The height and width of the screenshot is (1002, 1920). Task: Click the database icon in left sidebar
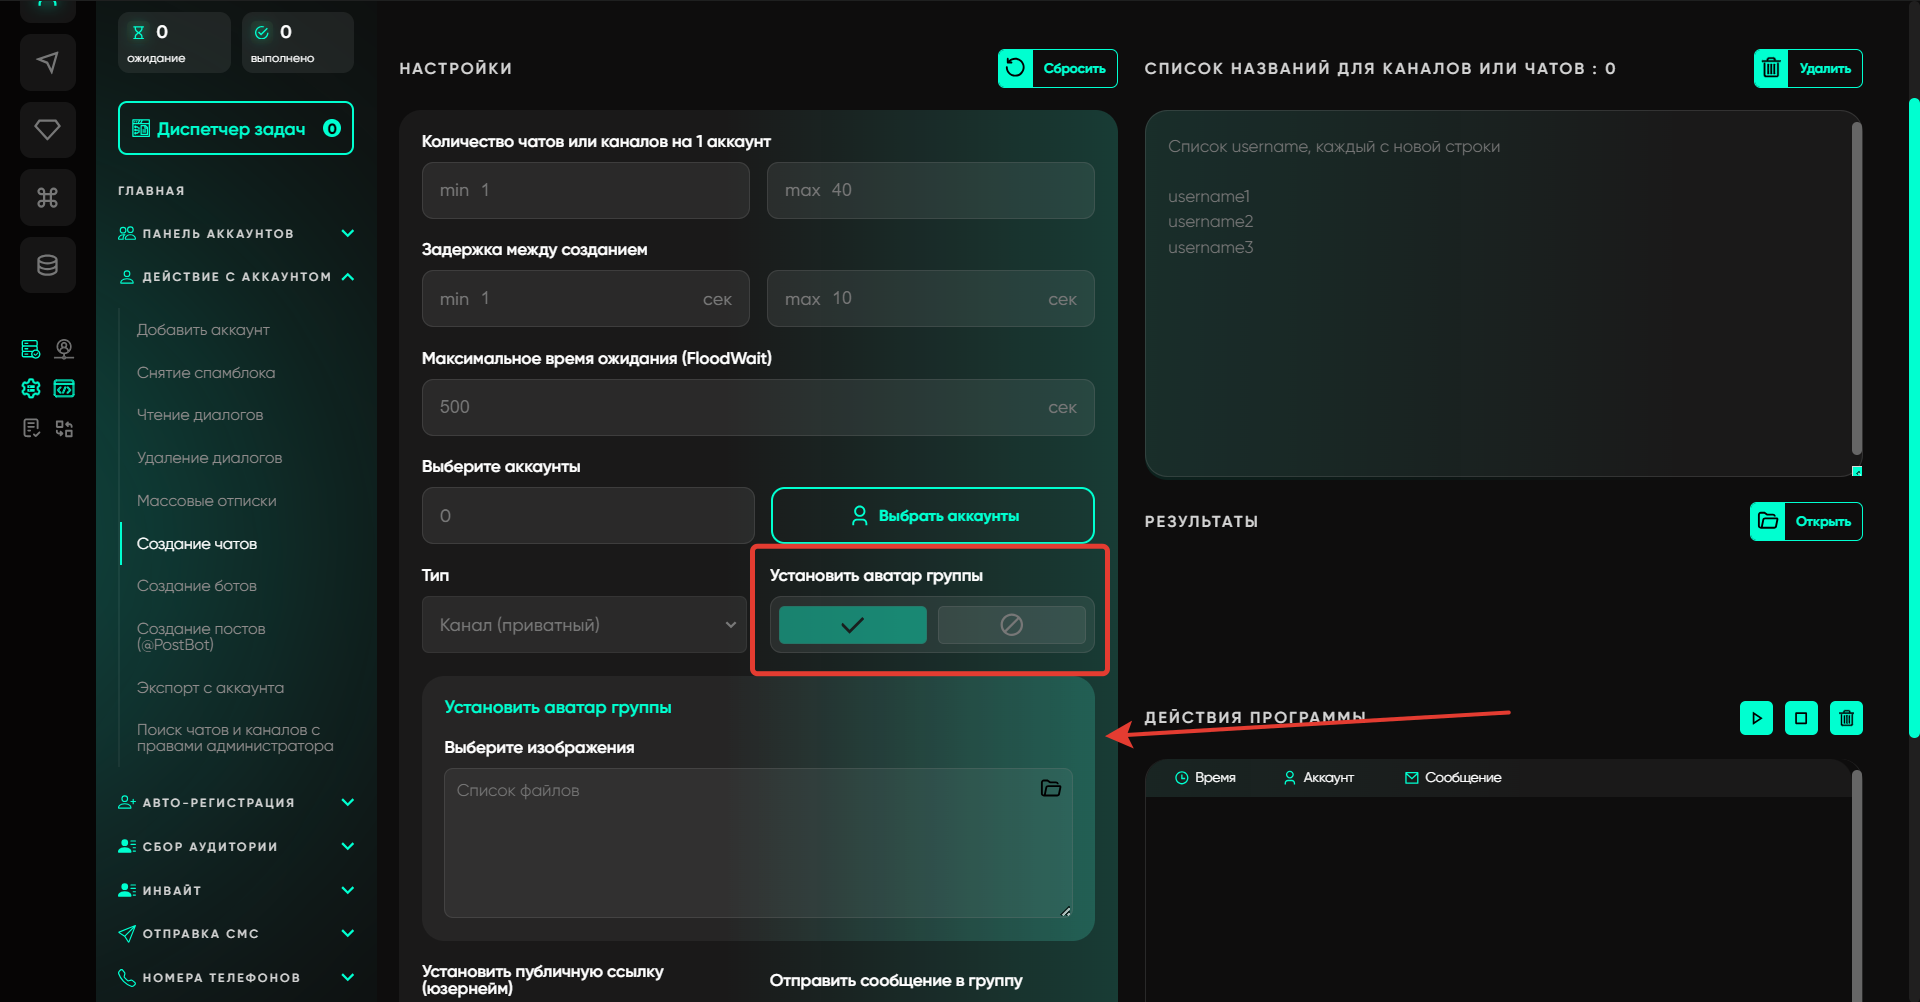tap(47, 265)
